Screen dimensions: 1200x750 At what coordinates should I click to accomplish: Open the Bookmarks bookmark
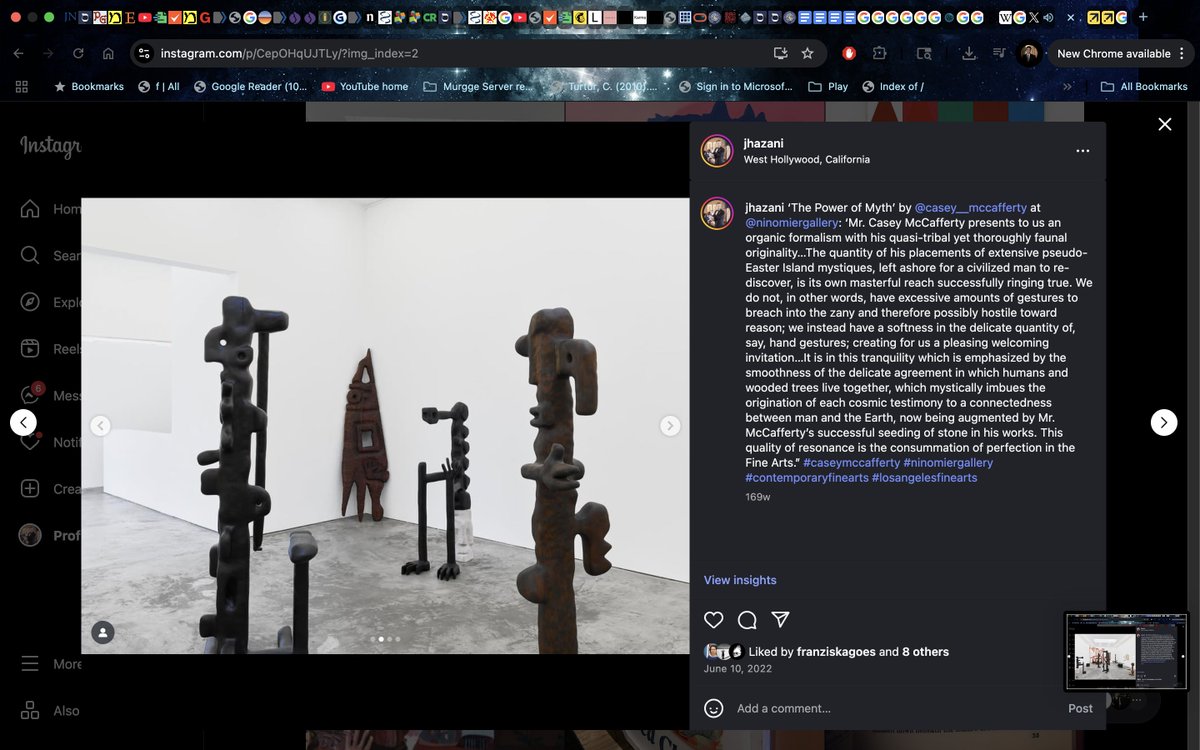coord(89,86)
